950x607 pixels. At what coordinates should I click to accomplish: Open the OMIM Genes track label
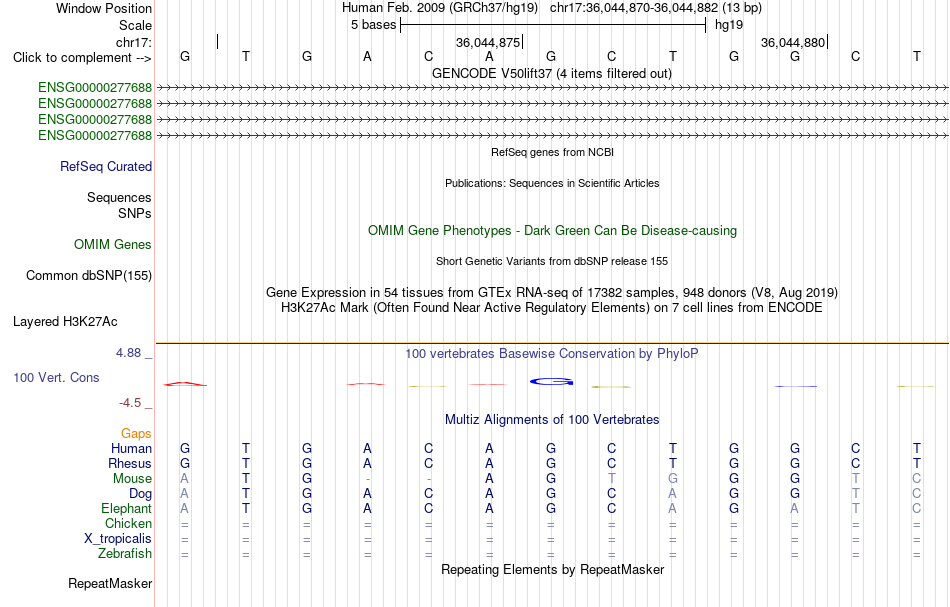tap(113, 244)
